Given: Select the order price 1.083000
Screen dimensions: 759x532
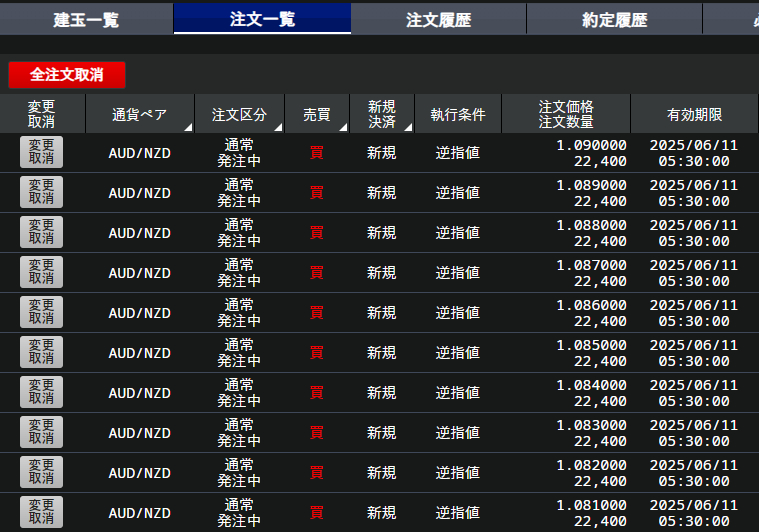Looking at the screenshot, I should (592, 426).
